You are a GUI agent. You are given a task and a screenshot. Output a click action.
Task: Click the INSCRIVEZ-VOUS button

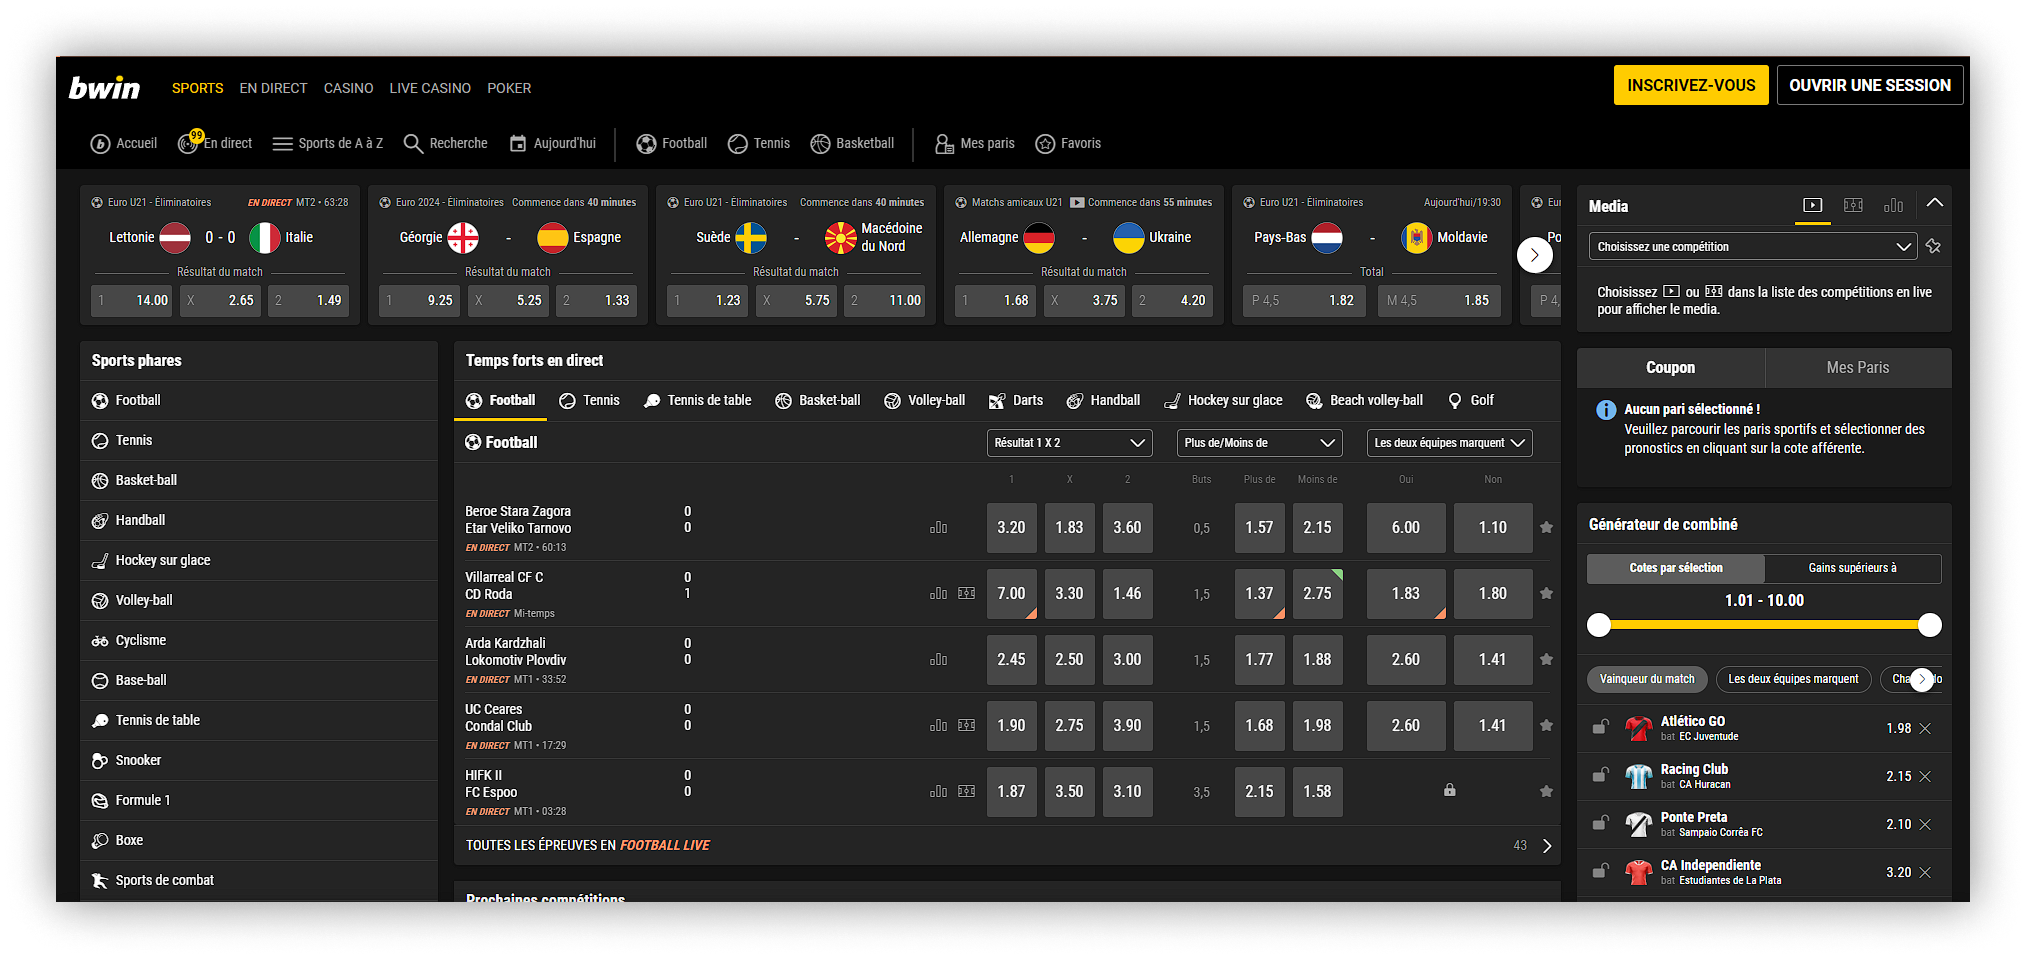pos(1690,85)
